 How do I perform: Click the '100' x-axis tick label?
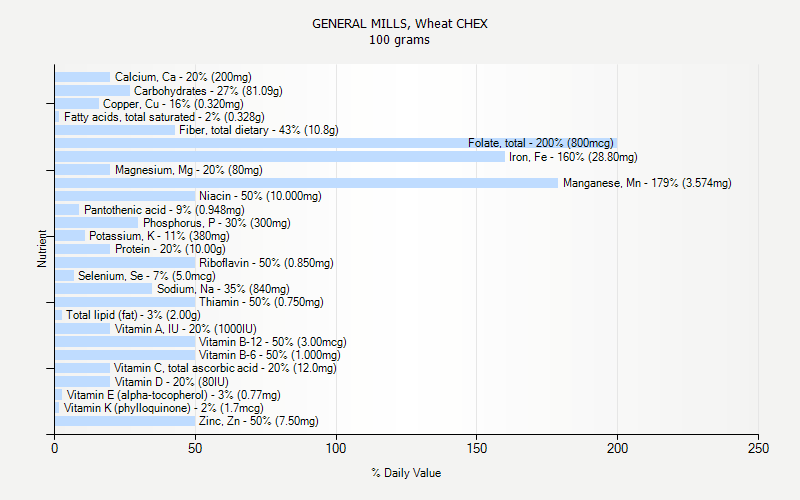[336, 448]
